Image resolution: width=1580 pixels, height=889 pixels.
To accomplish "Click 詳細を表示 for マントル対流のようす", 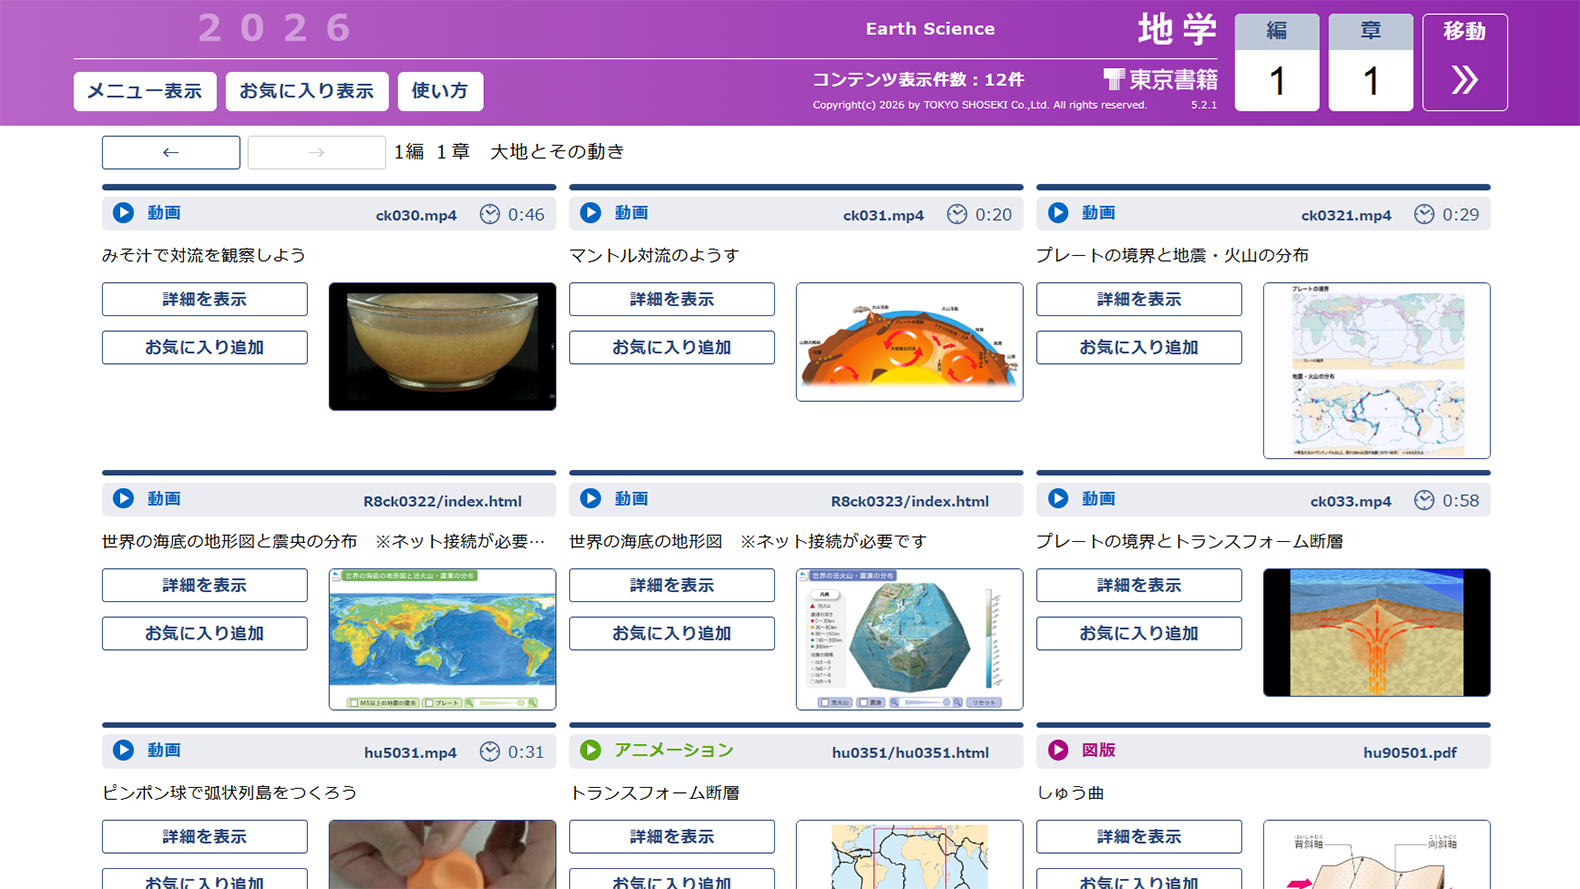I will point(671,299).
